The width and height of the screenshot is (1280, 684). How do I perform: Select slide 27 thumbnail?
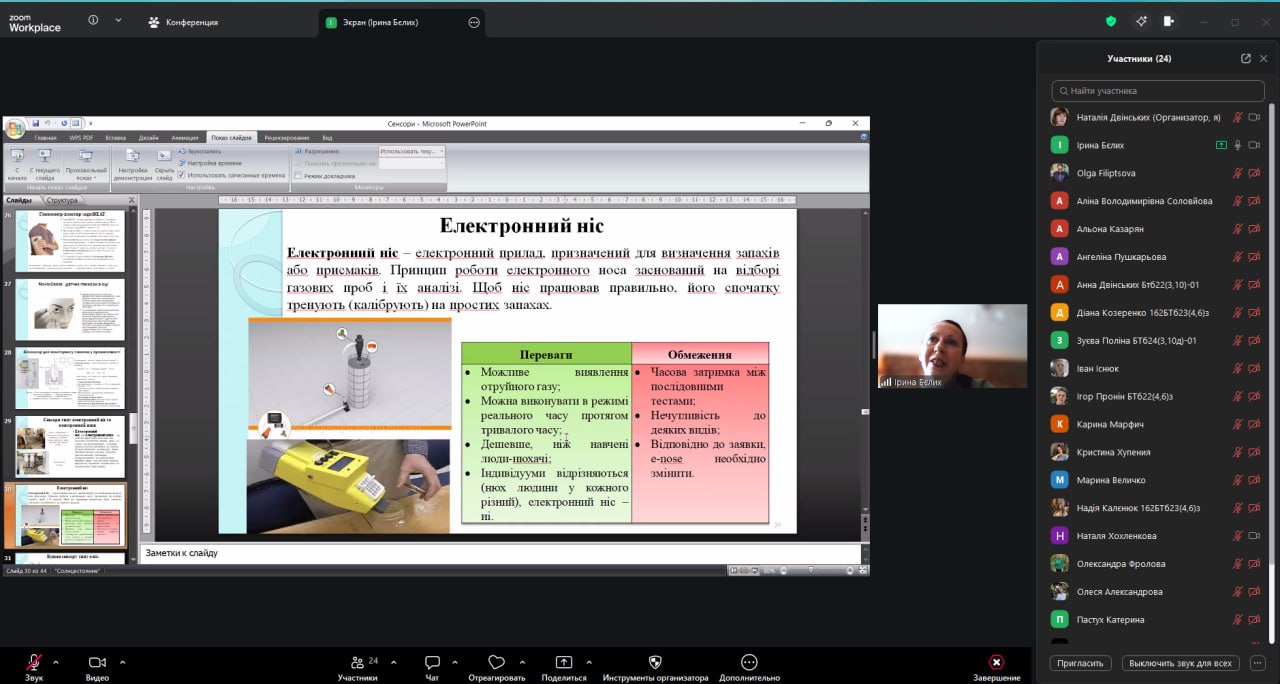pos(70,309)
